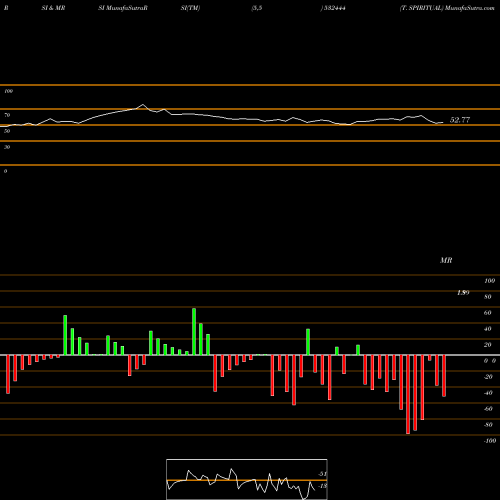Screen dimensions: 500x500
Task: Click the MR axis label -80
Action: 488,425
